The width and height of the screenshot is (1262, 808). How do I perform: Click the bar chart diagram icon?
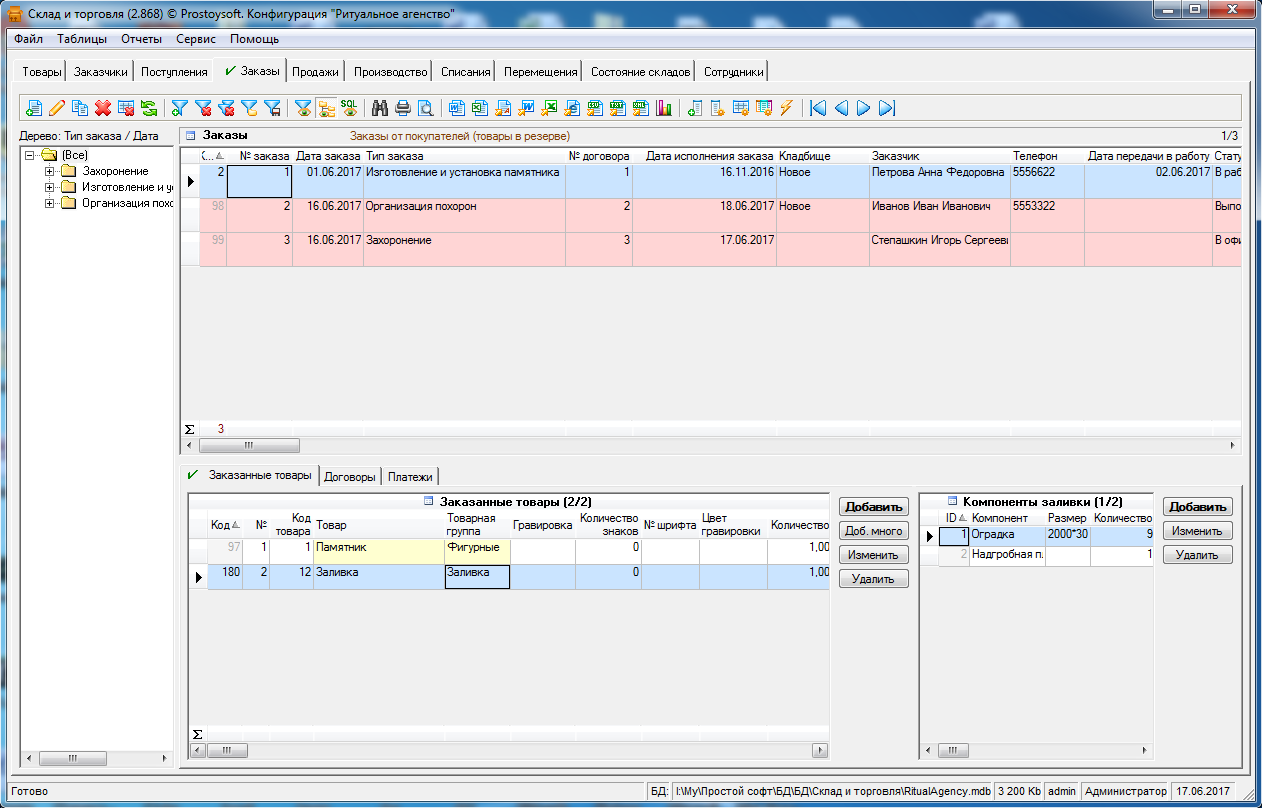[x=664, y=108]
